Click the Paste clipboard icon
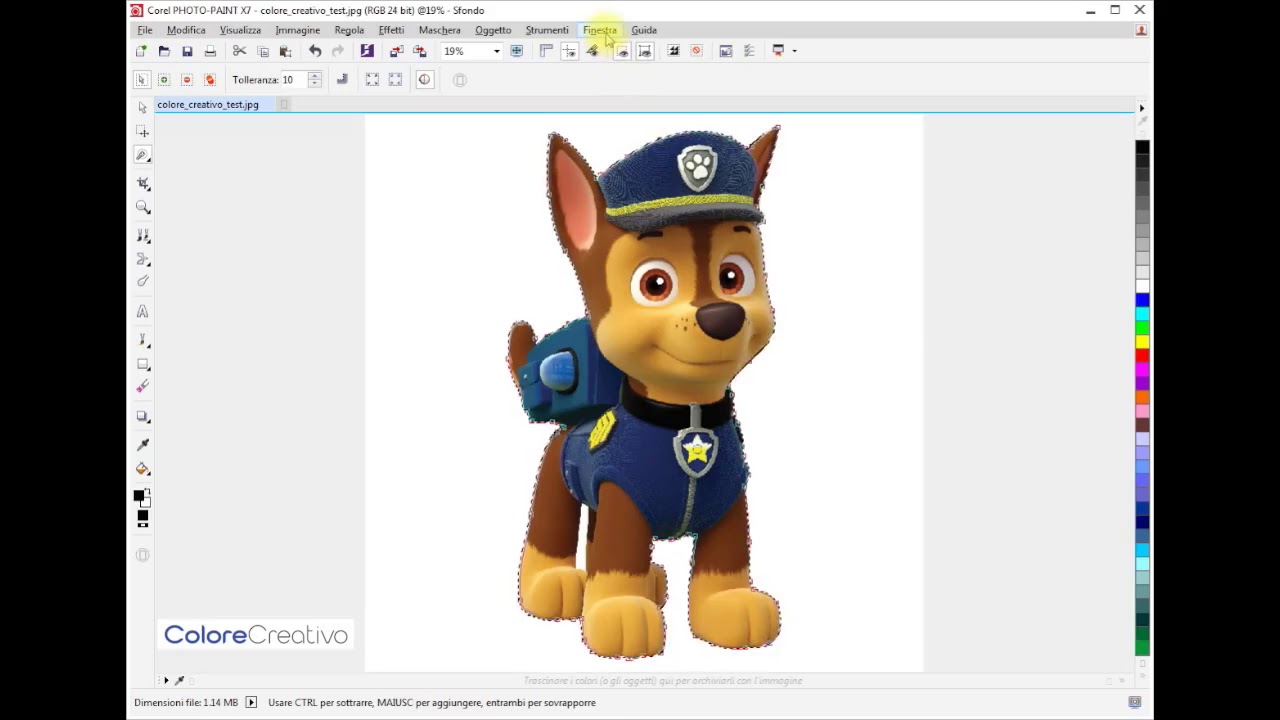Screen dimensions: 1280x720 (285, 51)
